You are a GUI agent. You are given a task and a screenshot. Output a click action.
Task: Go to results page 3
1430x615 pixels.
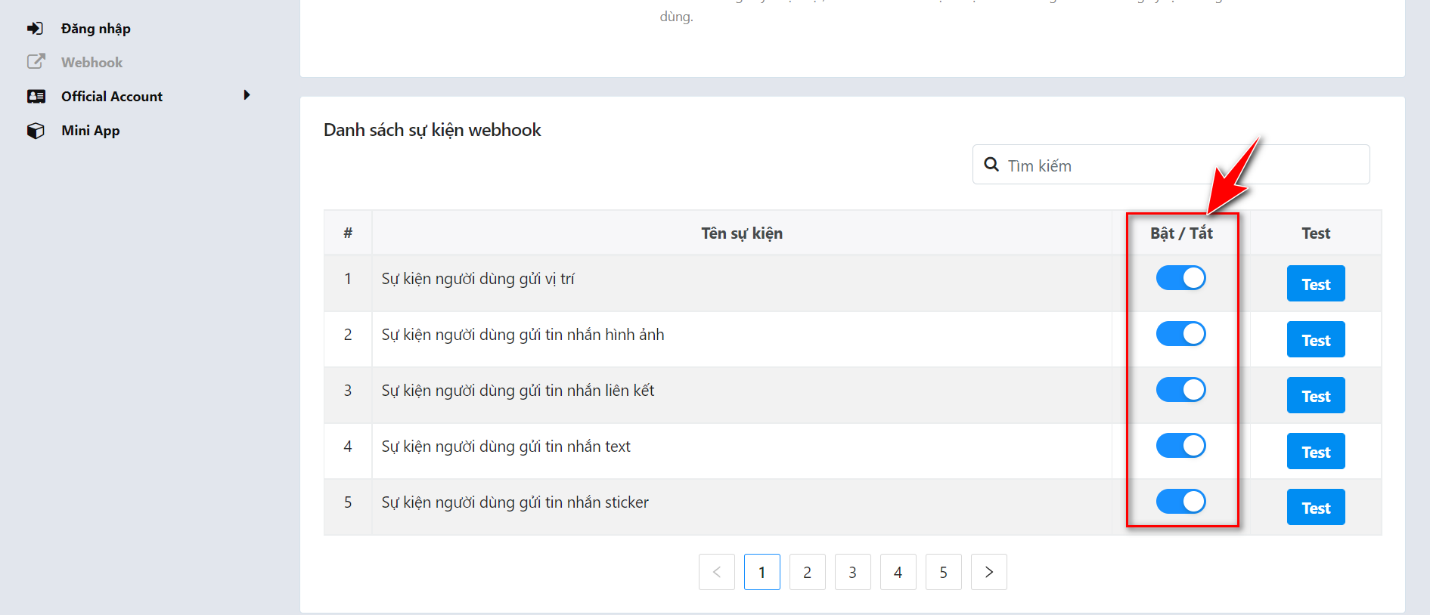click(x=852, y=571)
